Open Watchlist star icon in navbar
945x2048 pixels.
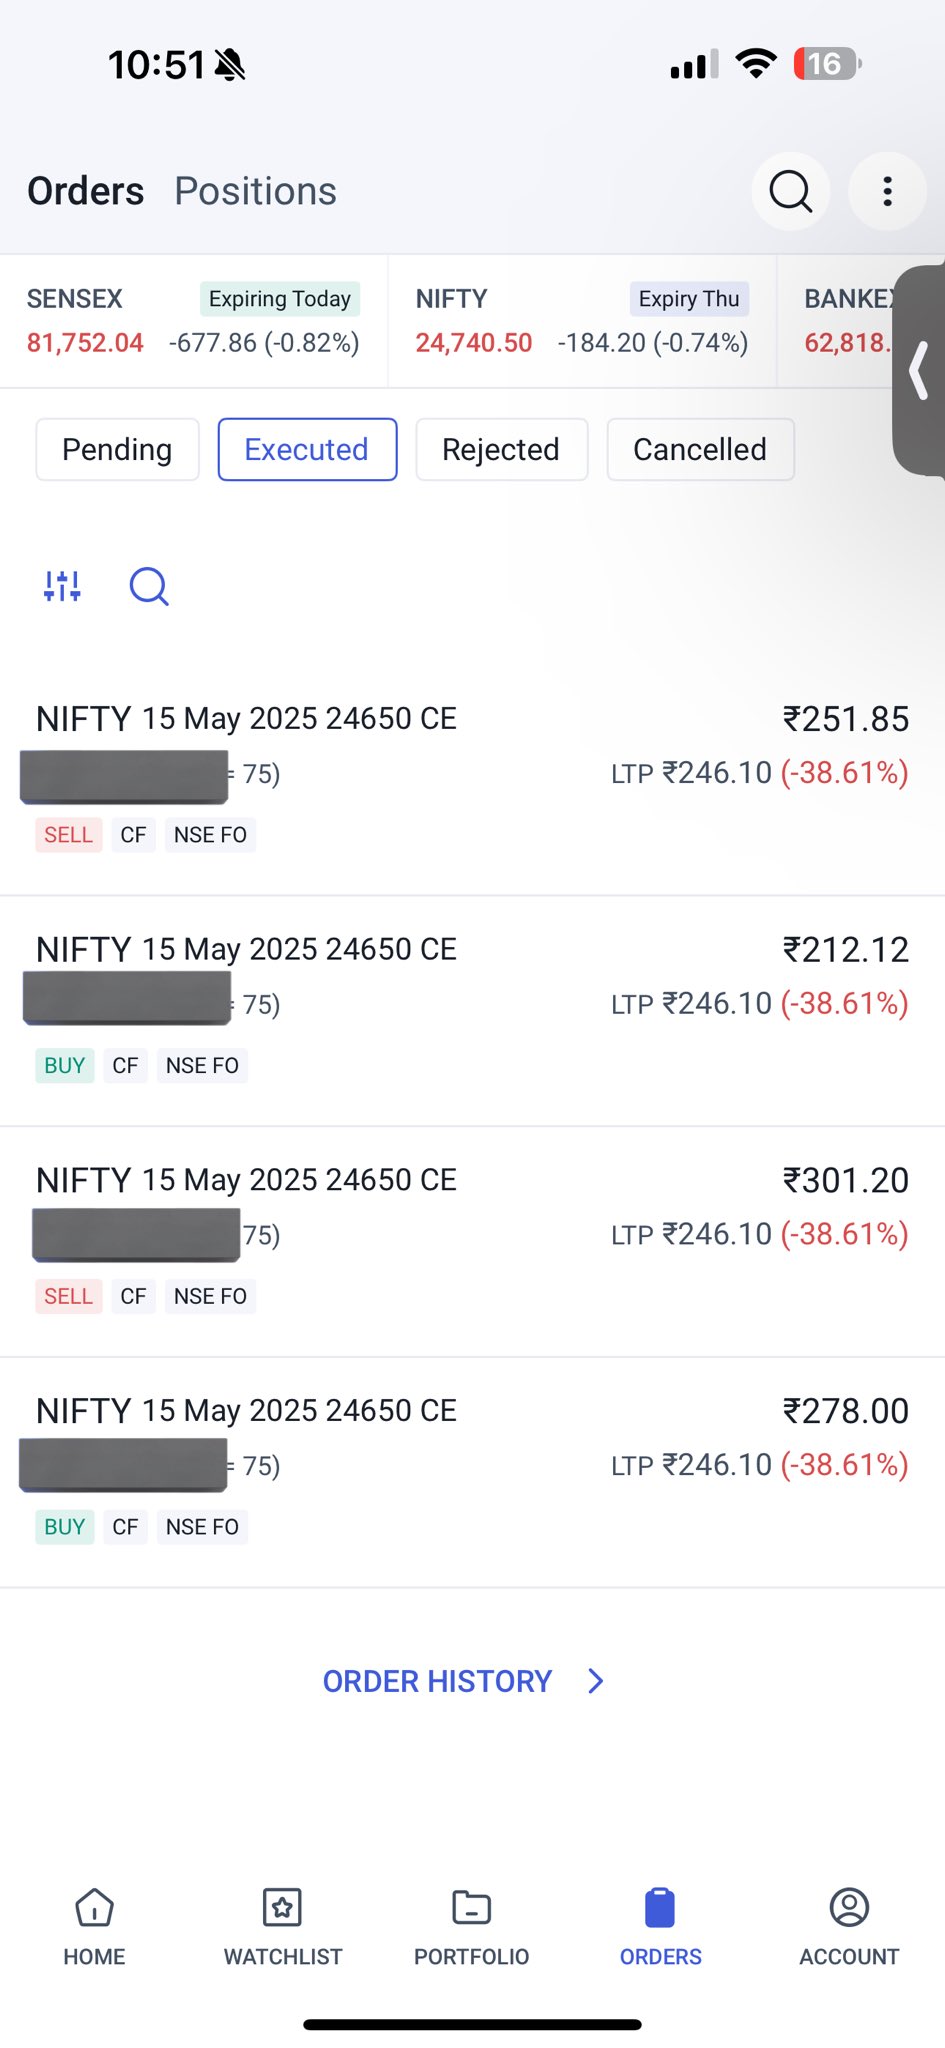tap(282, 1908)
